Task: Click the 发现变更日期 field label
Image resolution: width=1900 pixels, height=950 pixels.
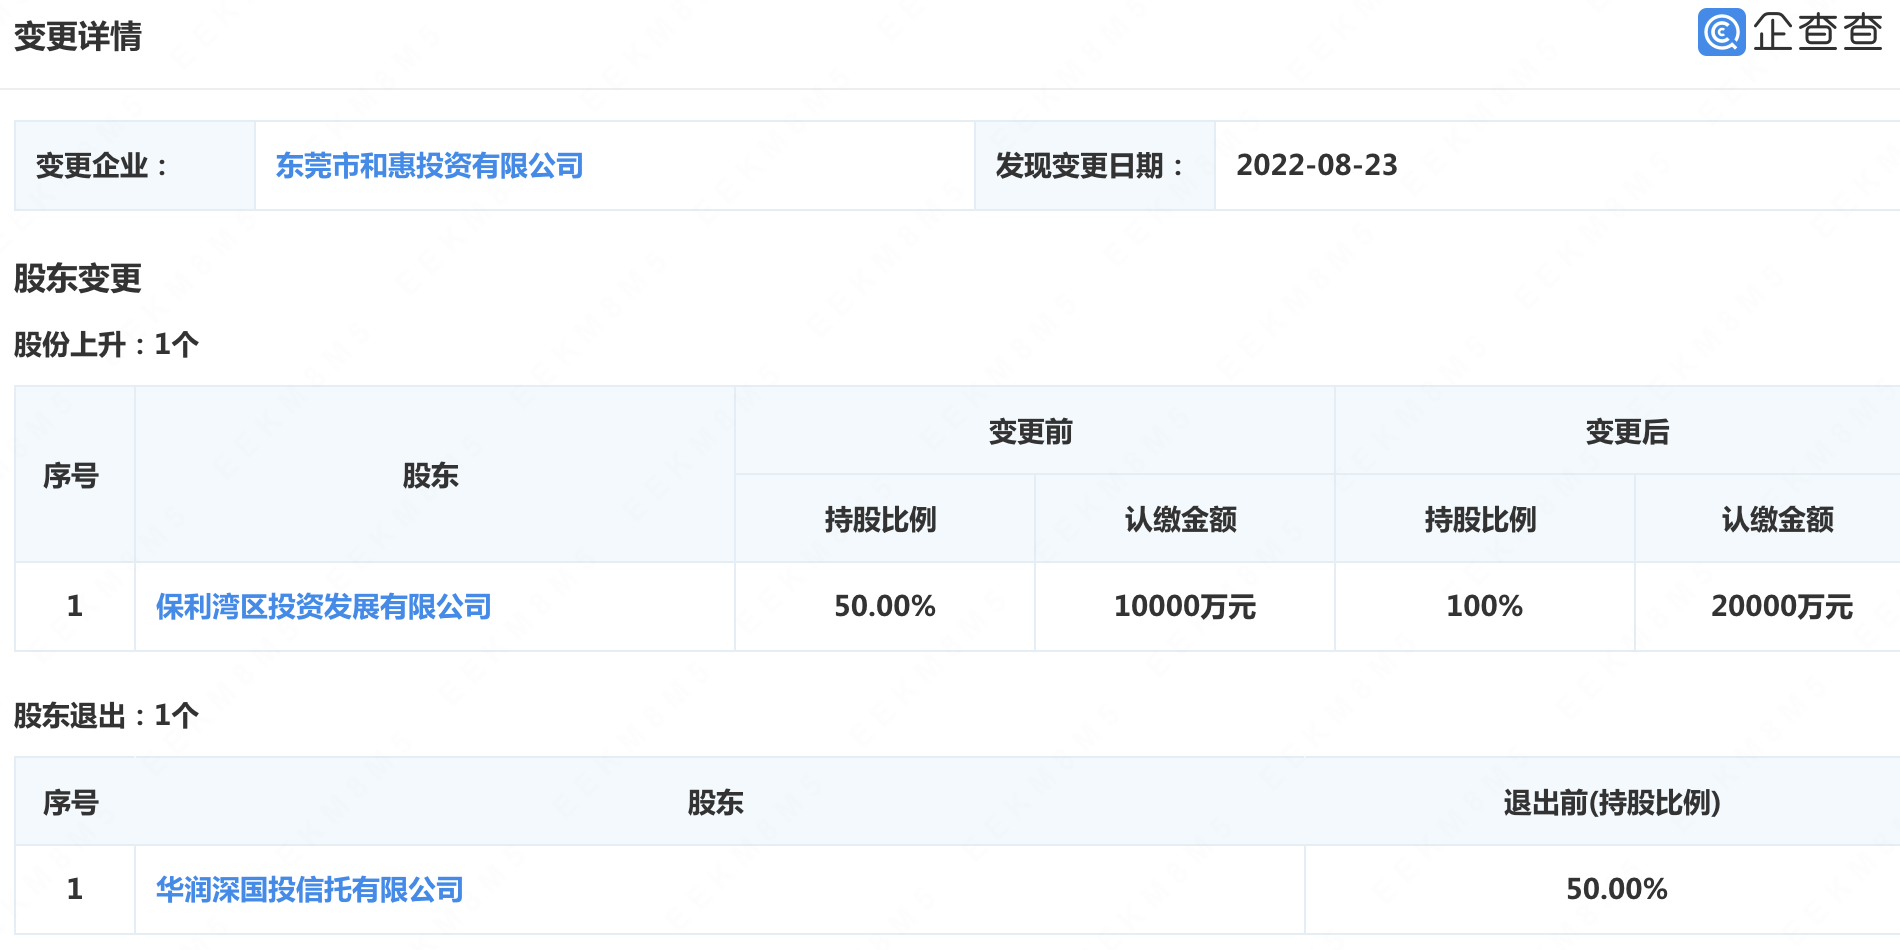Action: click(x=1089, y=166)
